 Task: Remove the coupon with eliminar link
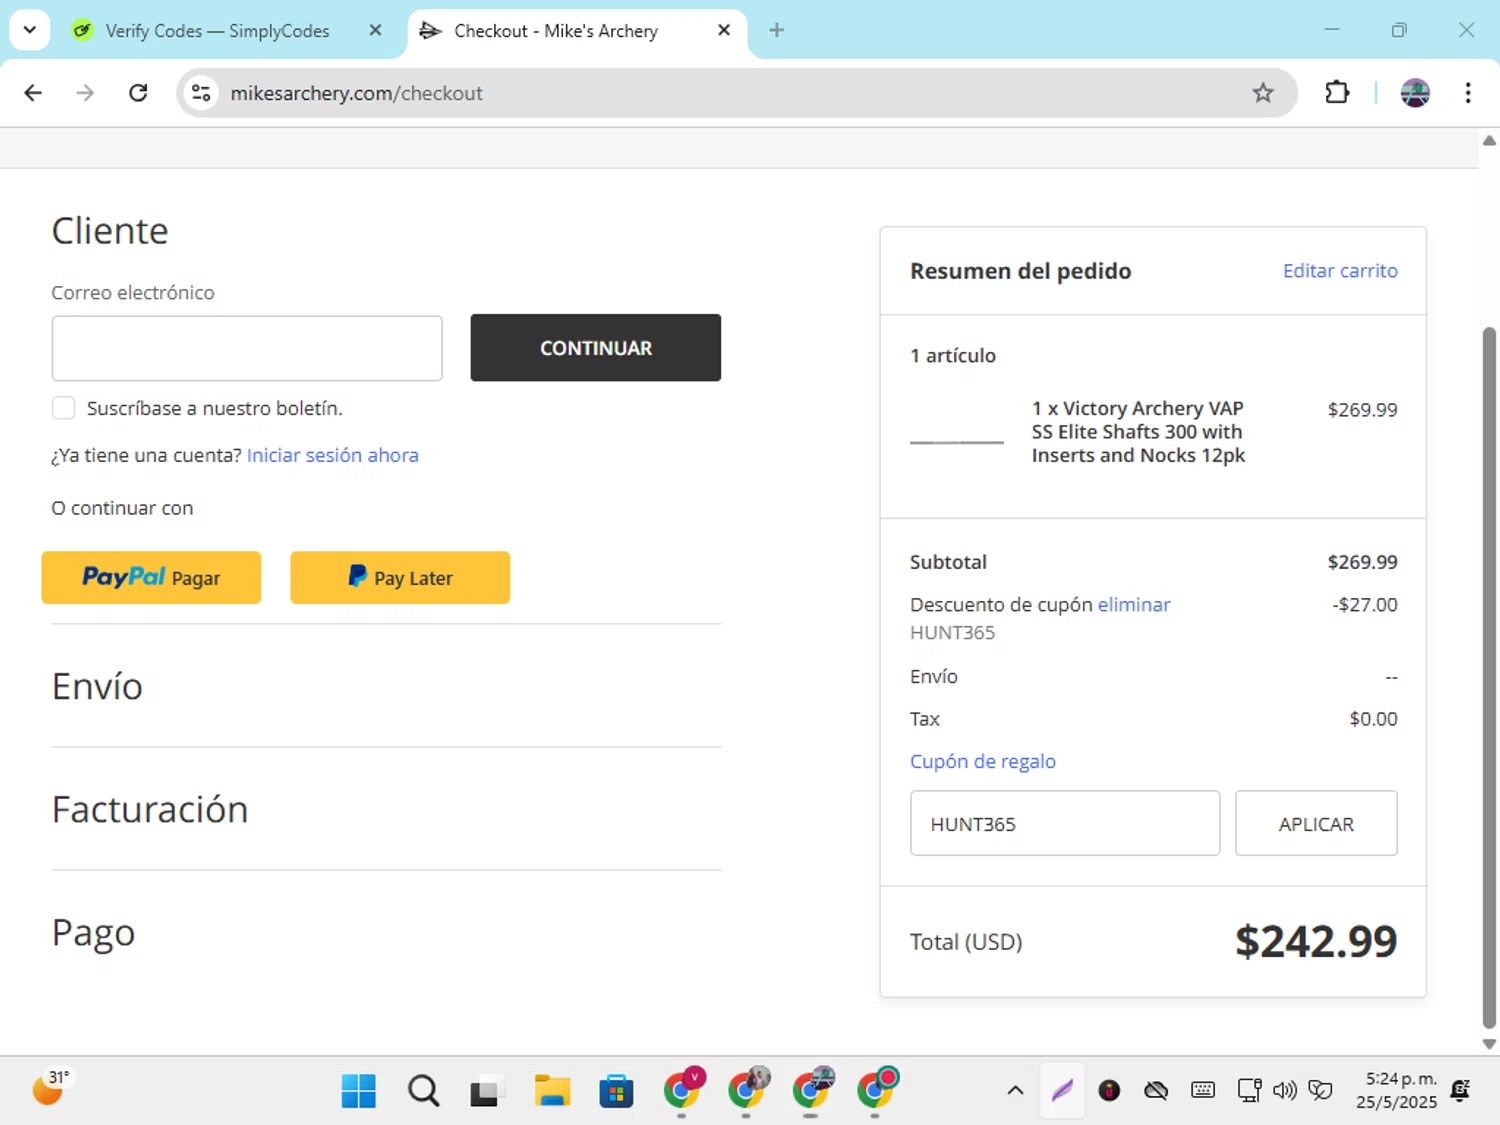click(1134, 605)
